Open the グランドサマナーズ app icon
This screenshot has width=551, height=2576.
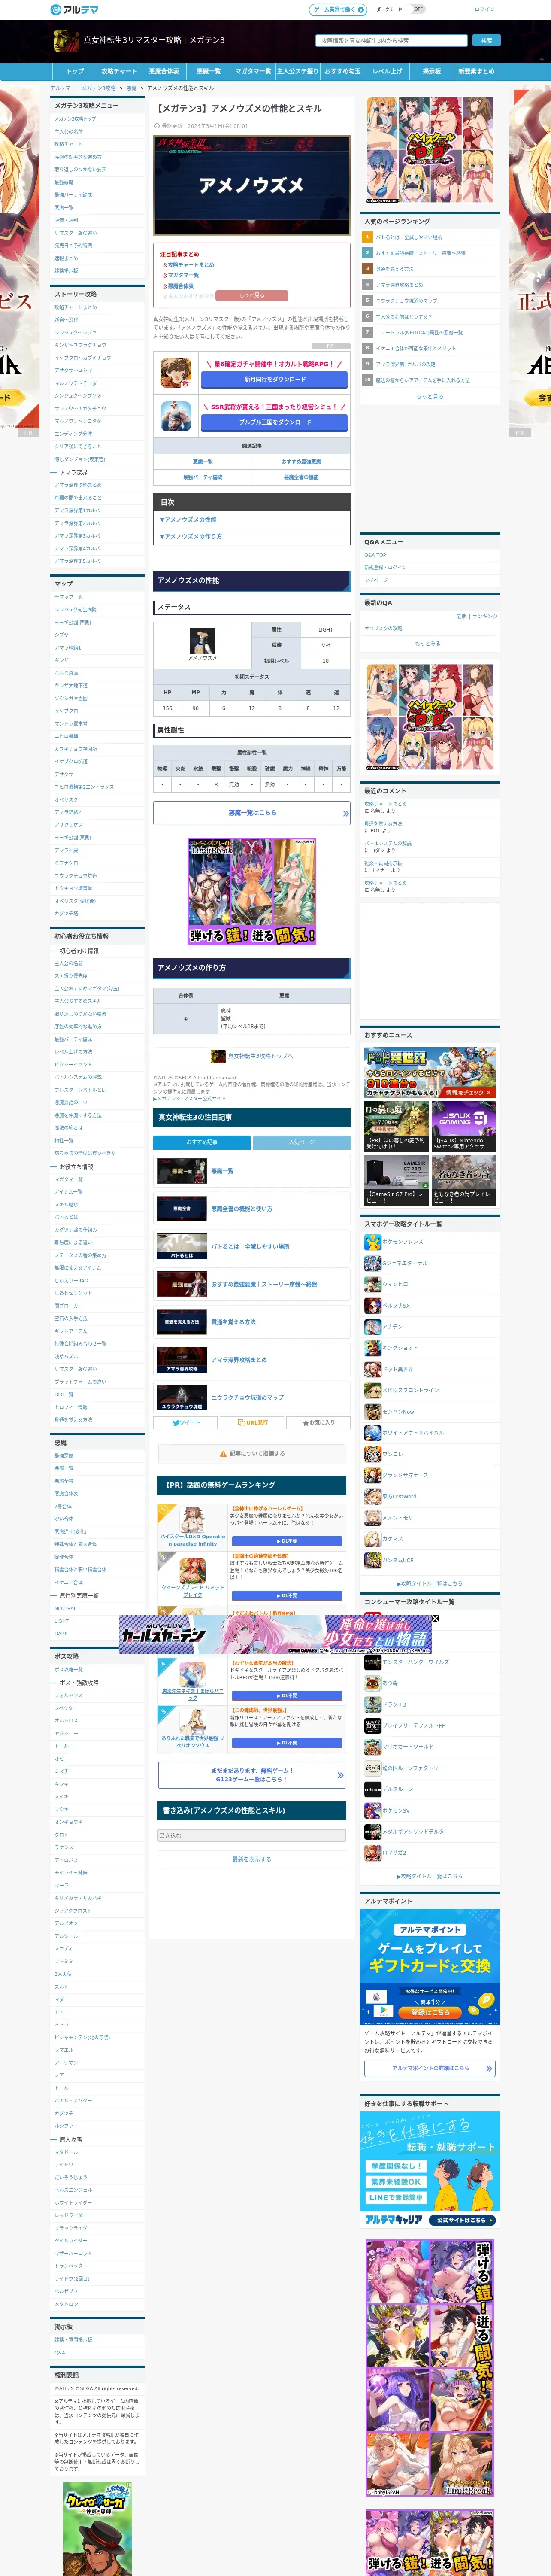click(373, 1475)
